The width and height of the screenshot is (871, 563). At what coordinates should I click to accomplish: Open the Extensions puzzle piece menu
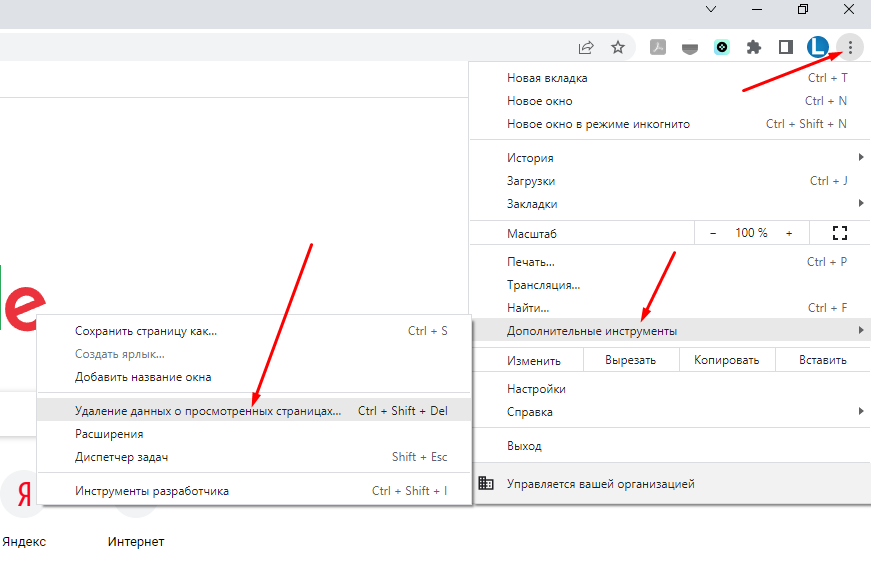[x=754, y=47]
